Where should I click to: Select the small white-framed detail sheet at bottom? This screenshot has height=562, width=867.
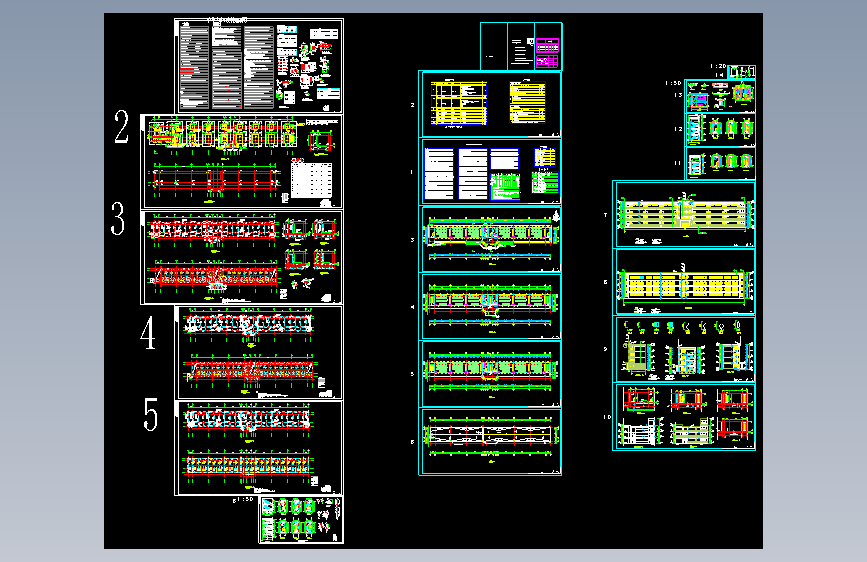(301, 520)
